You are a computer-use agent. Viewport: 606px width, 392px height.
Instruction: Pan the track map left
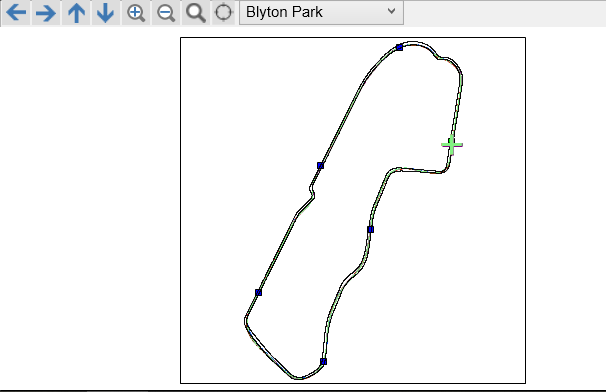coord(16,13)
